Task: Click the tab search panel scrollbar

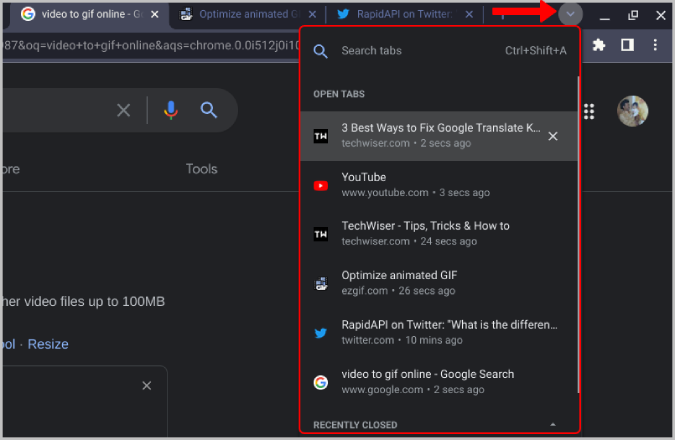Action: [x=578, y=235]
